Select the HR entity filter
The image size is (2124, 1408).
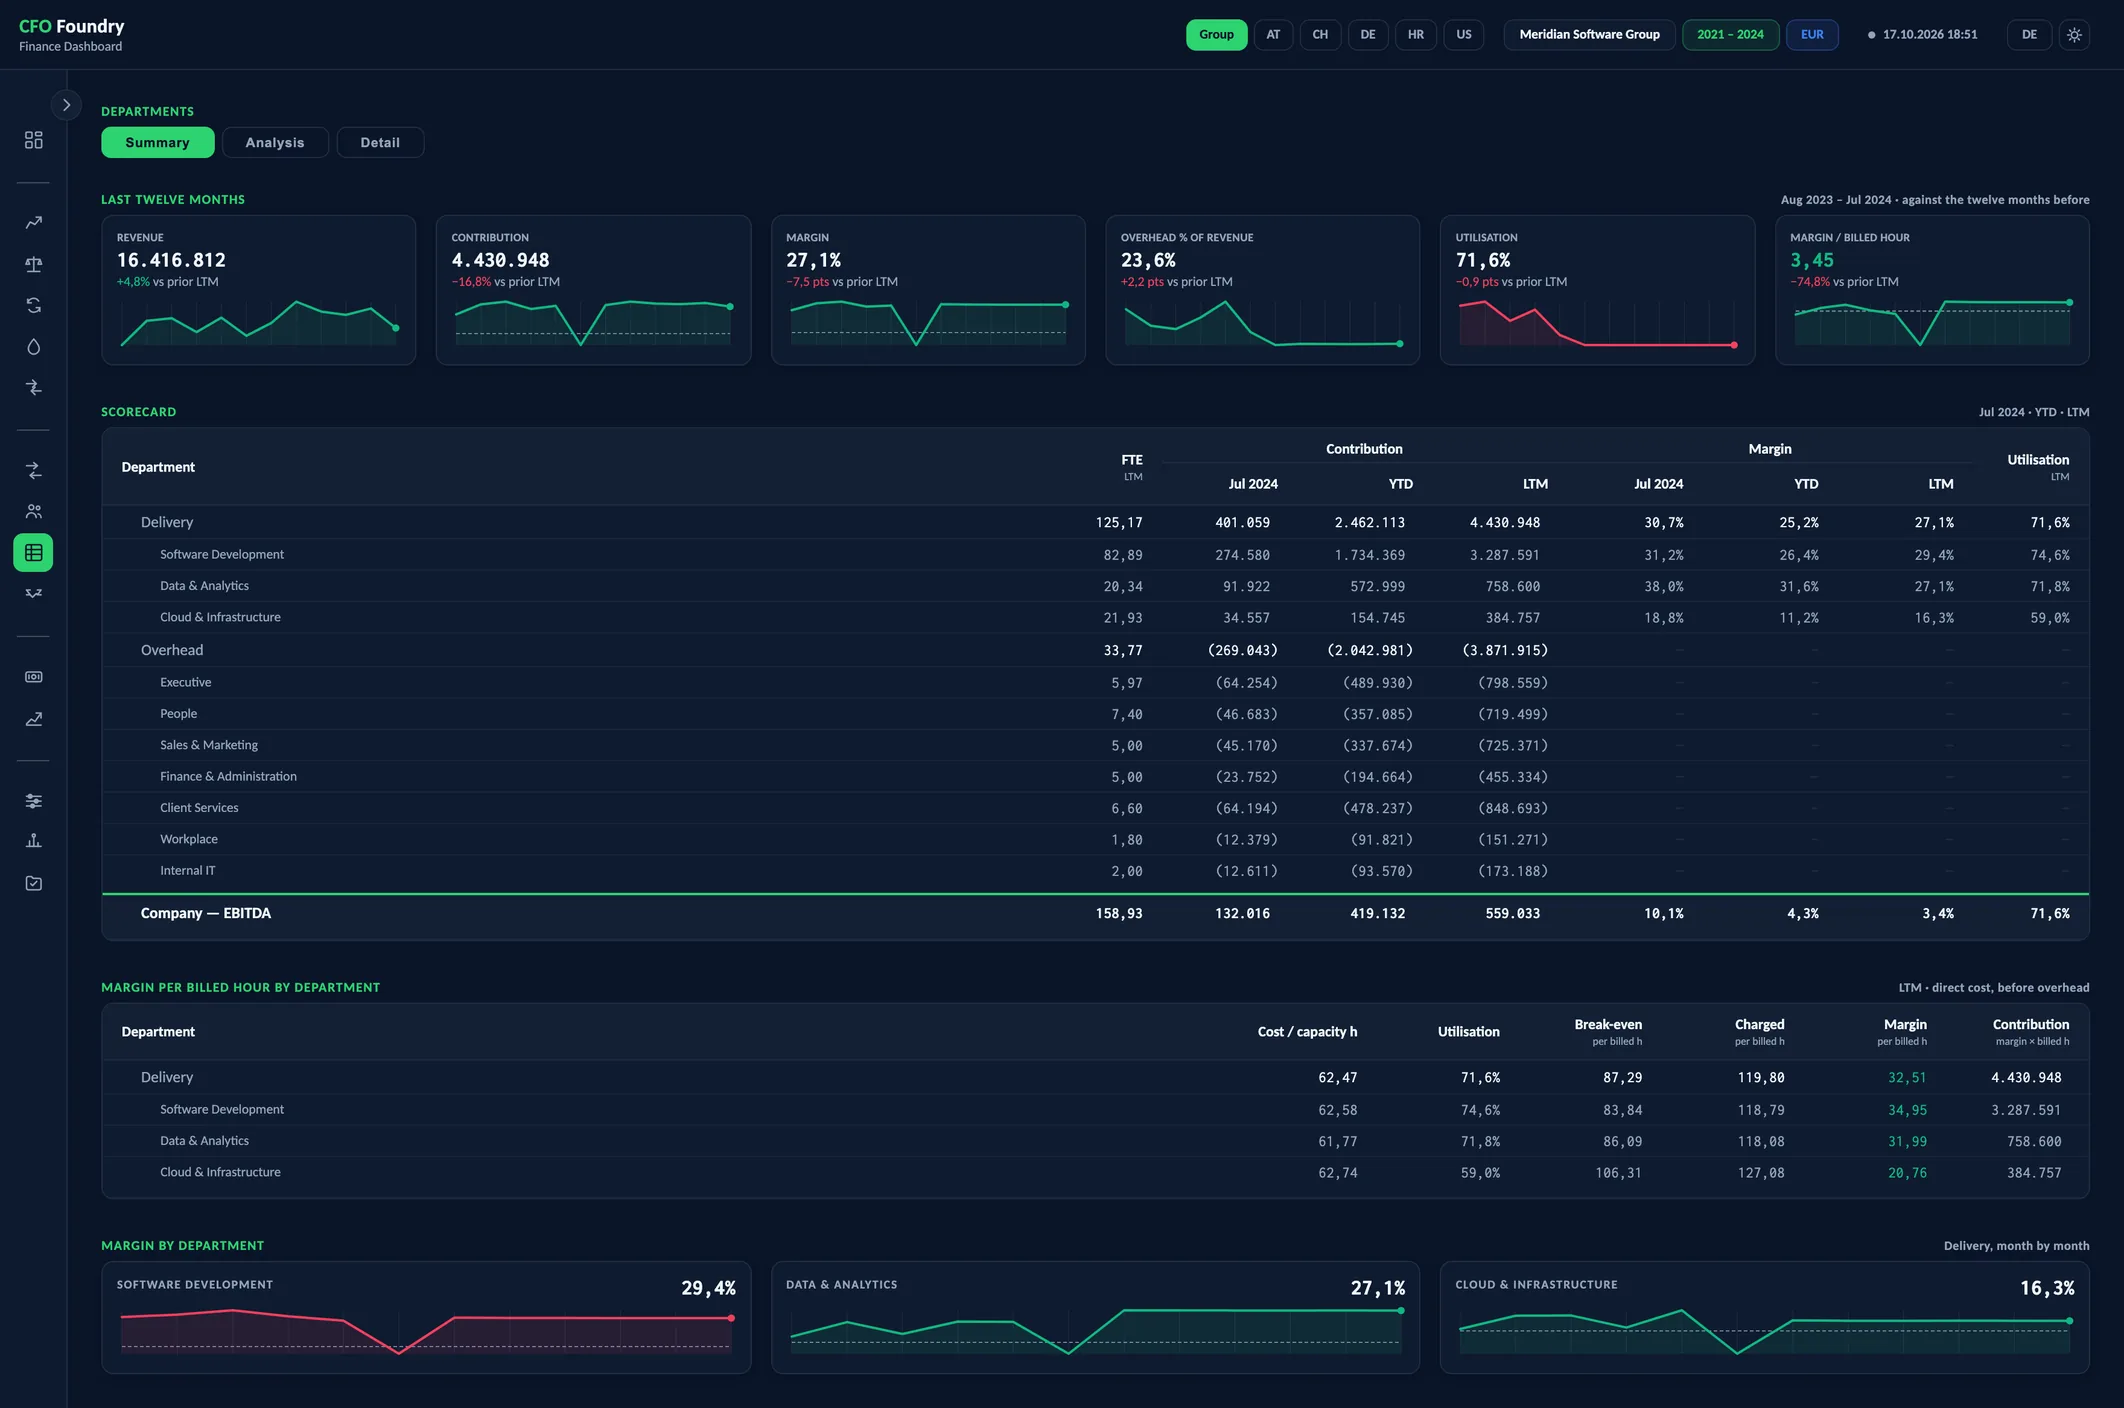(1416, 34)
